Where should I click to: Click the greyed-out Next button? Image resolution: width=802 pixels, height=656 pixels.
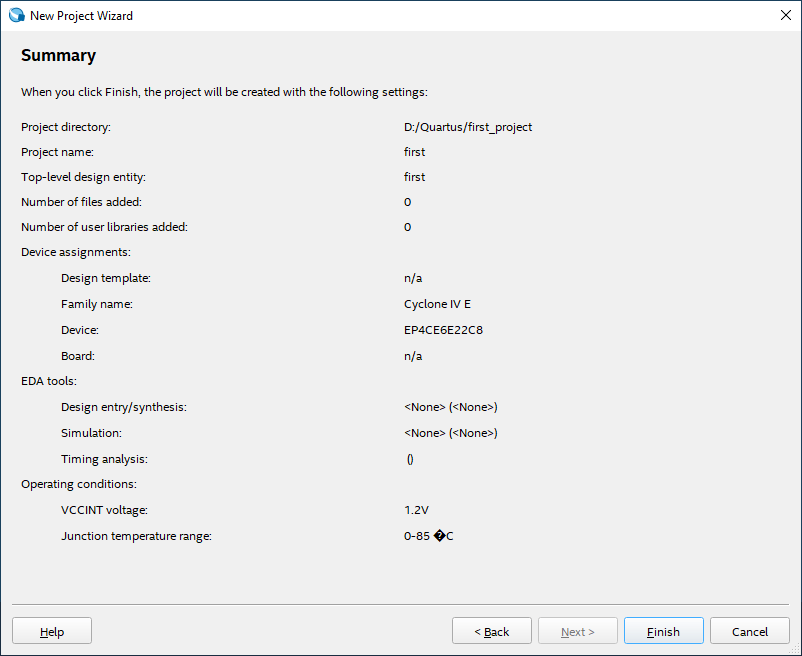pyautogui.click(x=577, y=631)
